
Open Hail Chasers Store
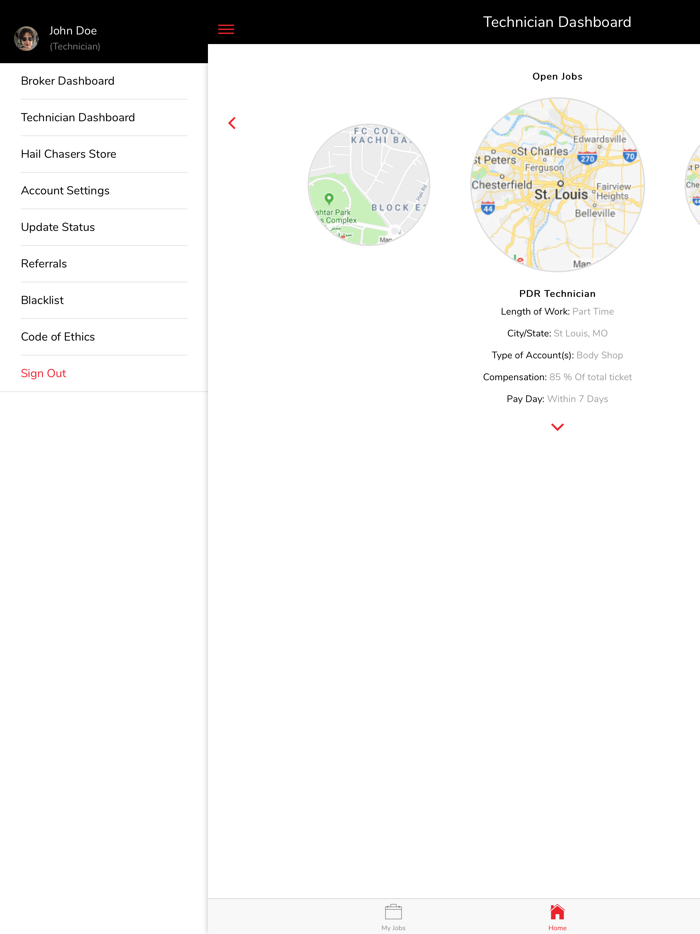[104, 154]
